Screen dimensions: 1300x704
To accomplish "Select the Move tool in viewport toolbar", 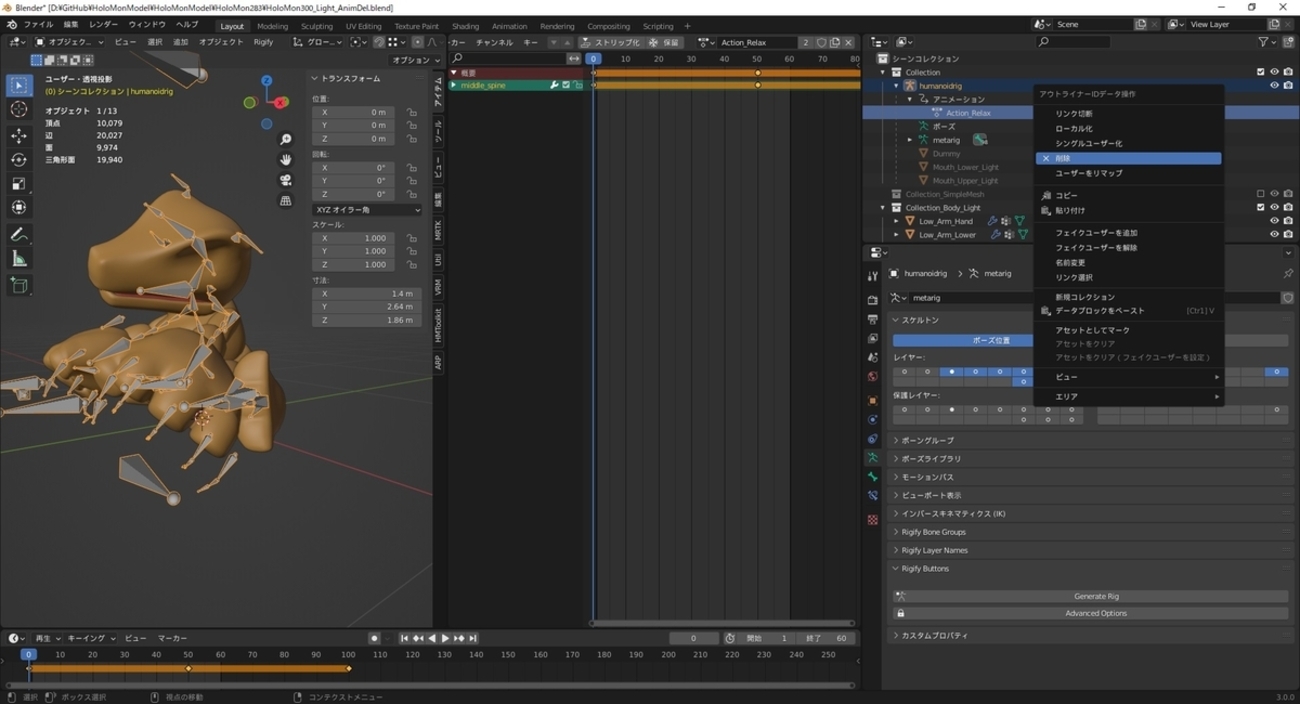I will (19, 135).
